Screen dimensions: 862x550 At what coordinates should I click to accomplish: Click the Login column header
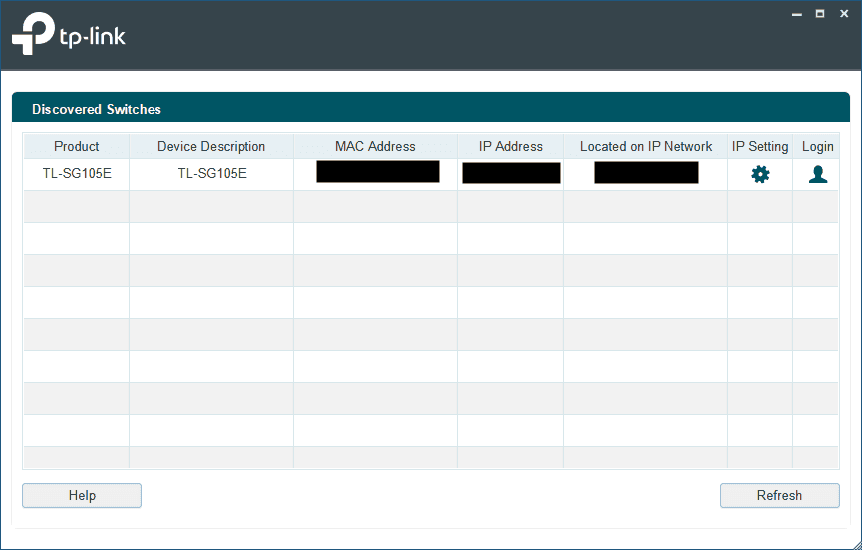click(x=817, y=146)
